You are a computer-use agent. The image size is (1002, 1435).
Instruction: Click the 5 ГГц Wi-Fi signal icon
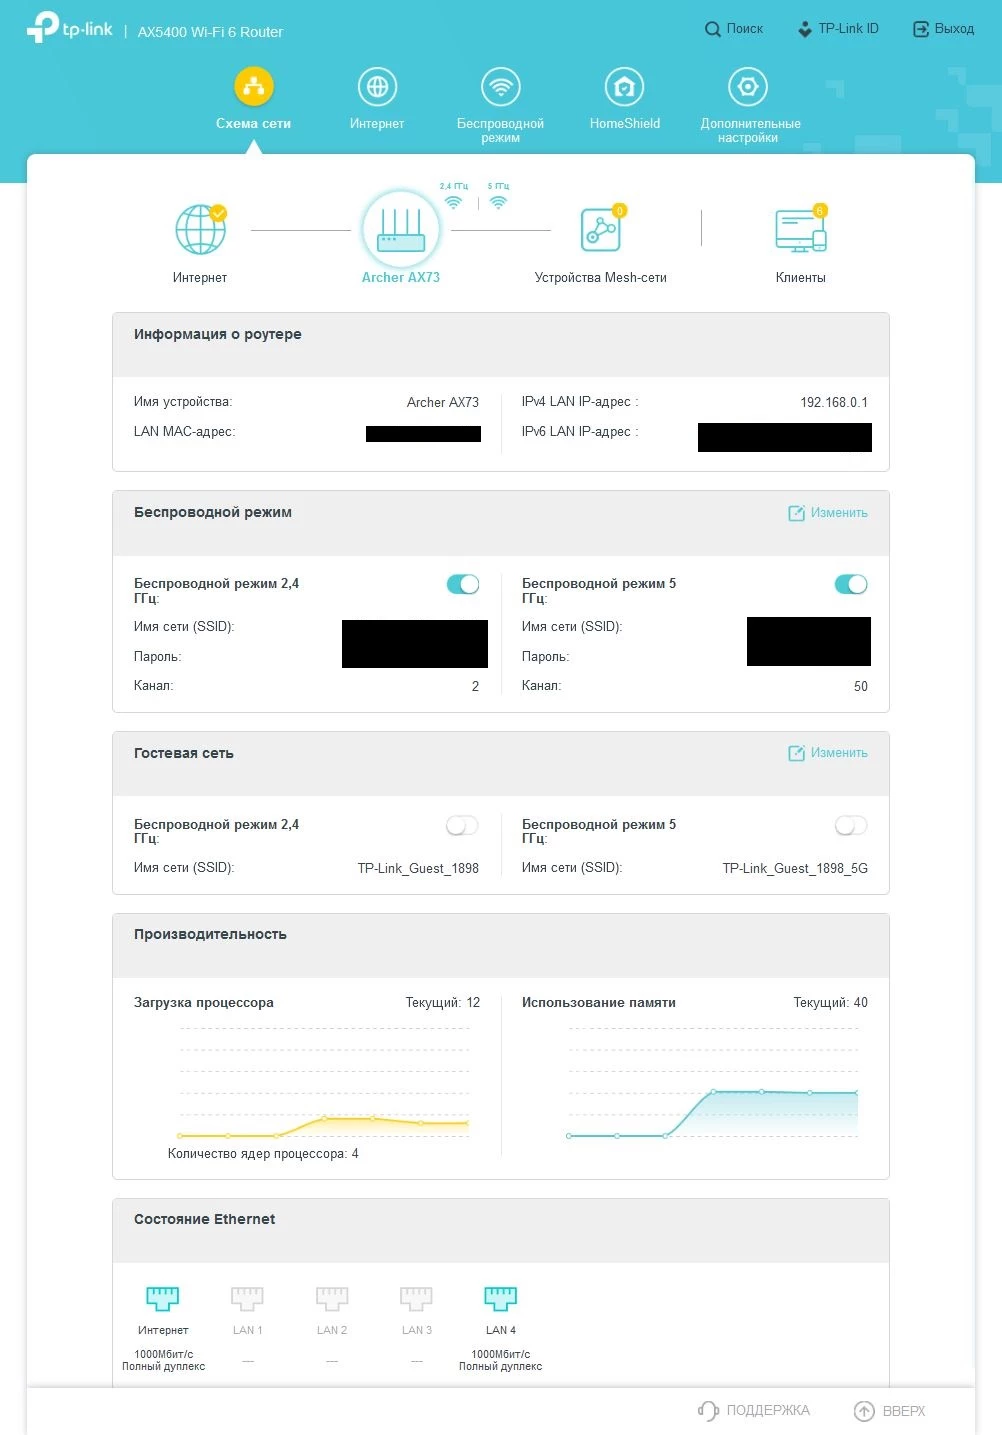click(x=498, y=202)
